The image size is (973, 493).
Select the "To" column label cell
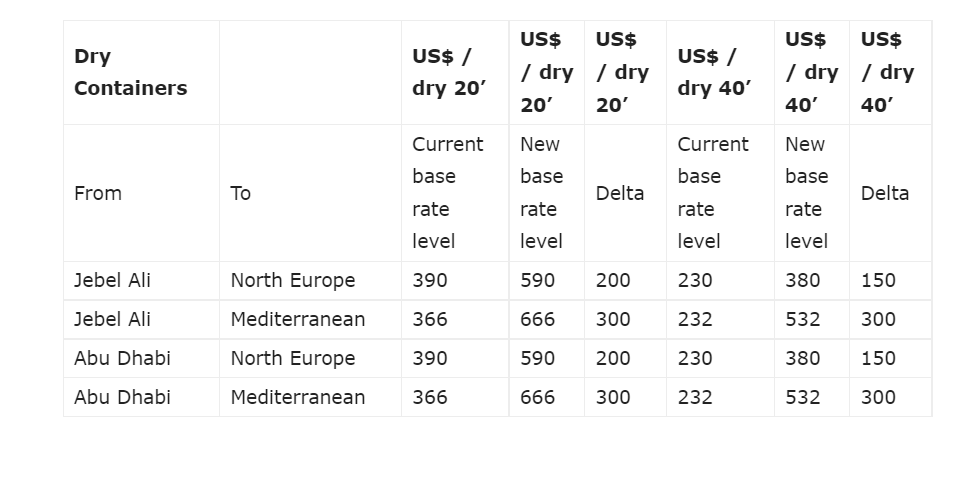coord(241,193)
